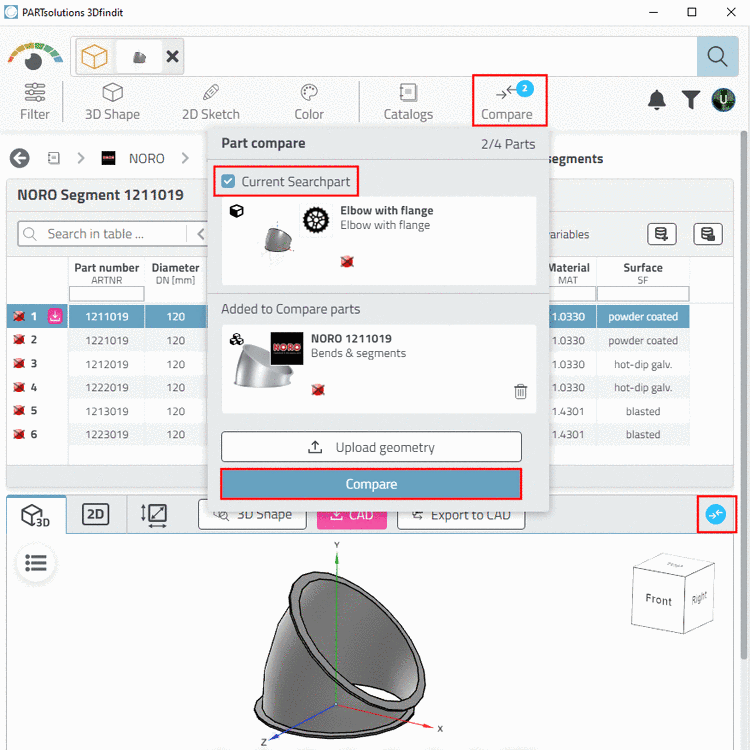Open the list menu in 3D viewer

coord(36,563)
